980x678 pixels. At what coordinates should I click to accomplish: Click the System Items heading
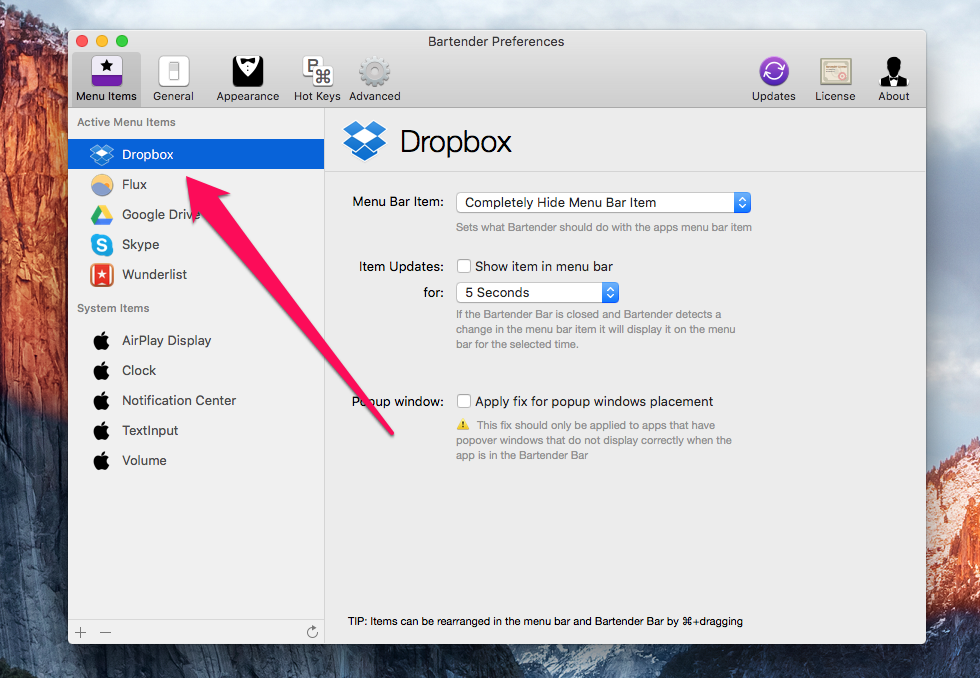[113, 308]
